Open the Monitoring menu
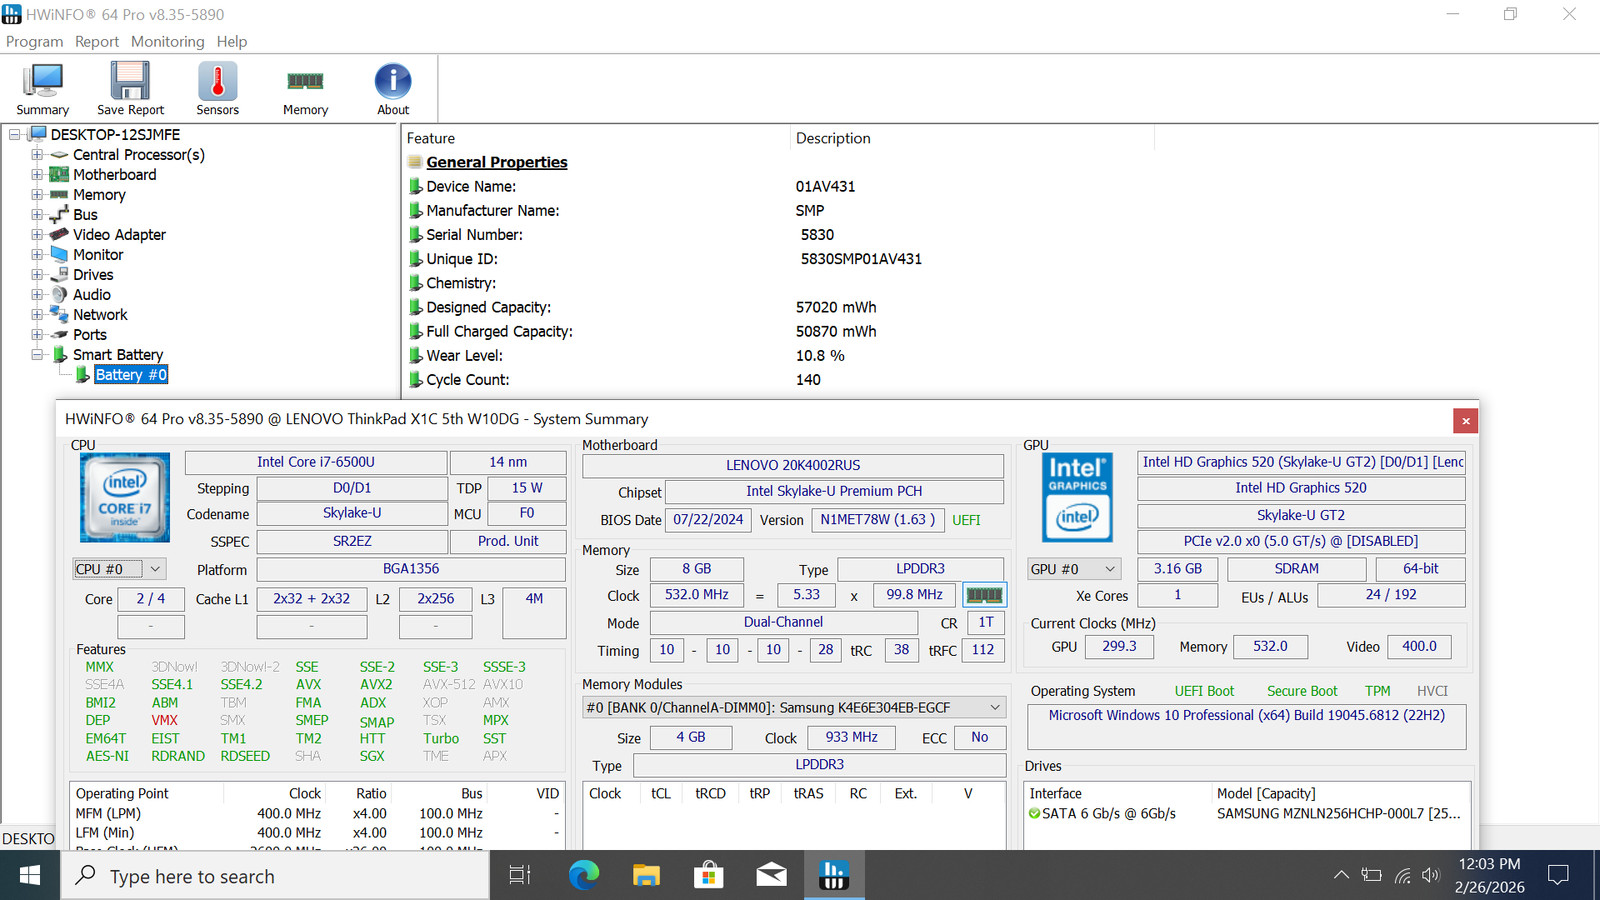Screen dimensions: 1600x900 click(167, 42)
